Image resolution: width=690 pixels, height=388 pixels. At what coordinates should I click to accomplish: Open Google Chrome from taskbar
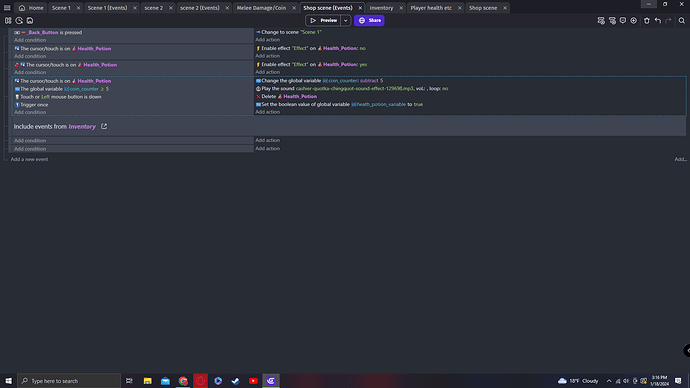tap(183, 381)
